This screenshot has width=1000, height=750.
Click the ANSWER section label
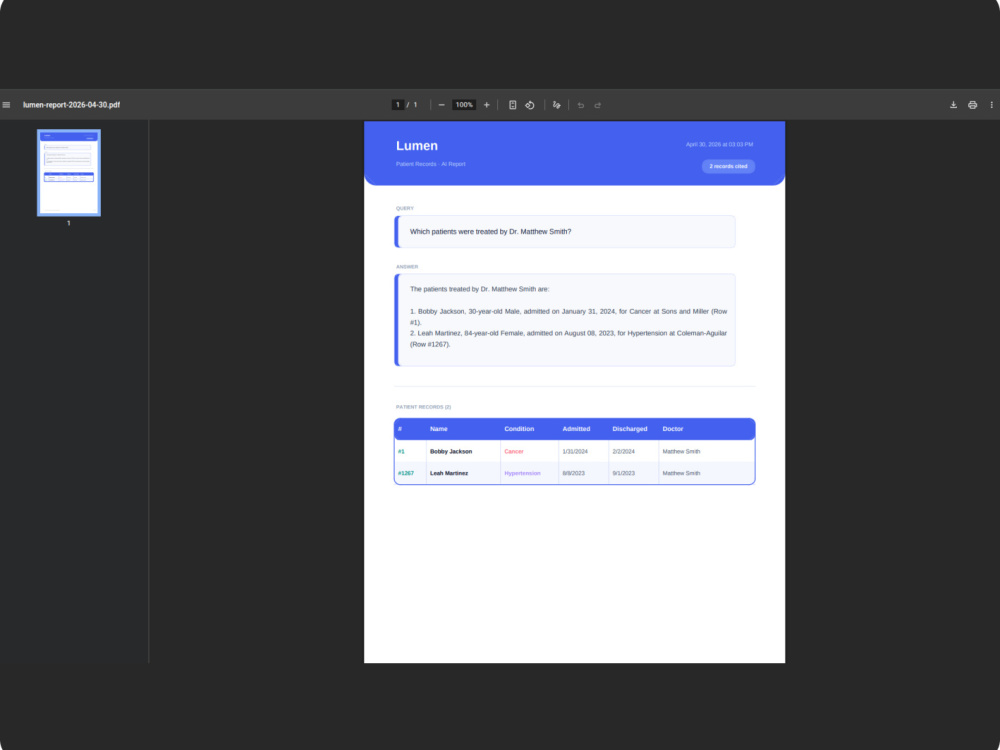(407, 267)
